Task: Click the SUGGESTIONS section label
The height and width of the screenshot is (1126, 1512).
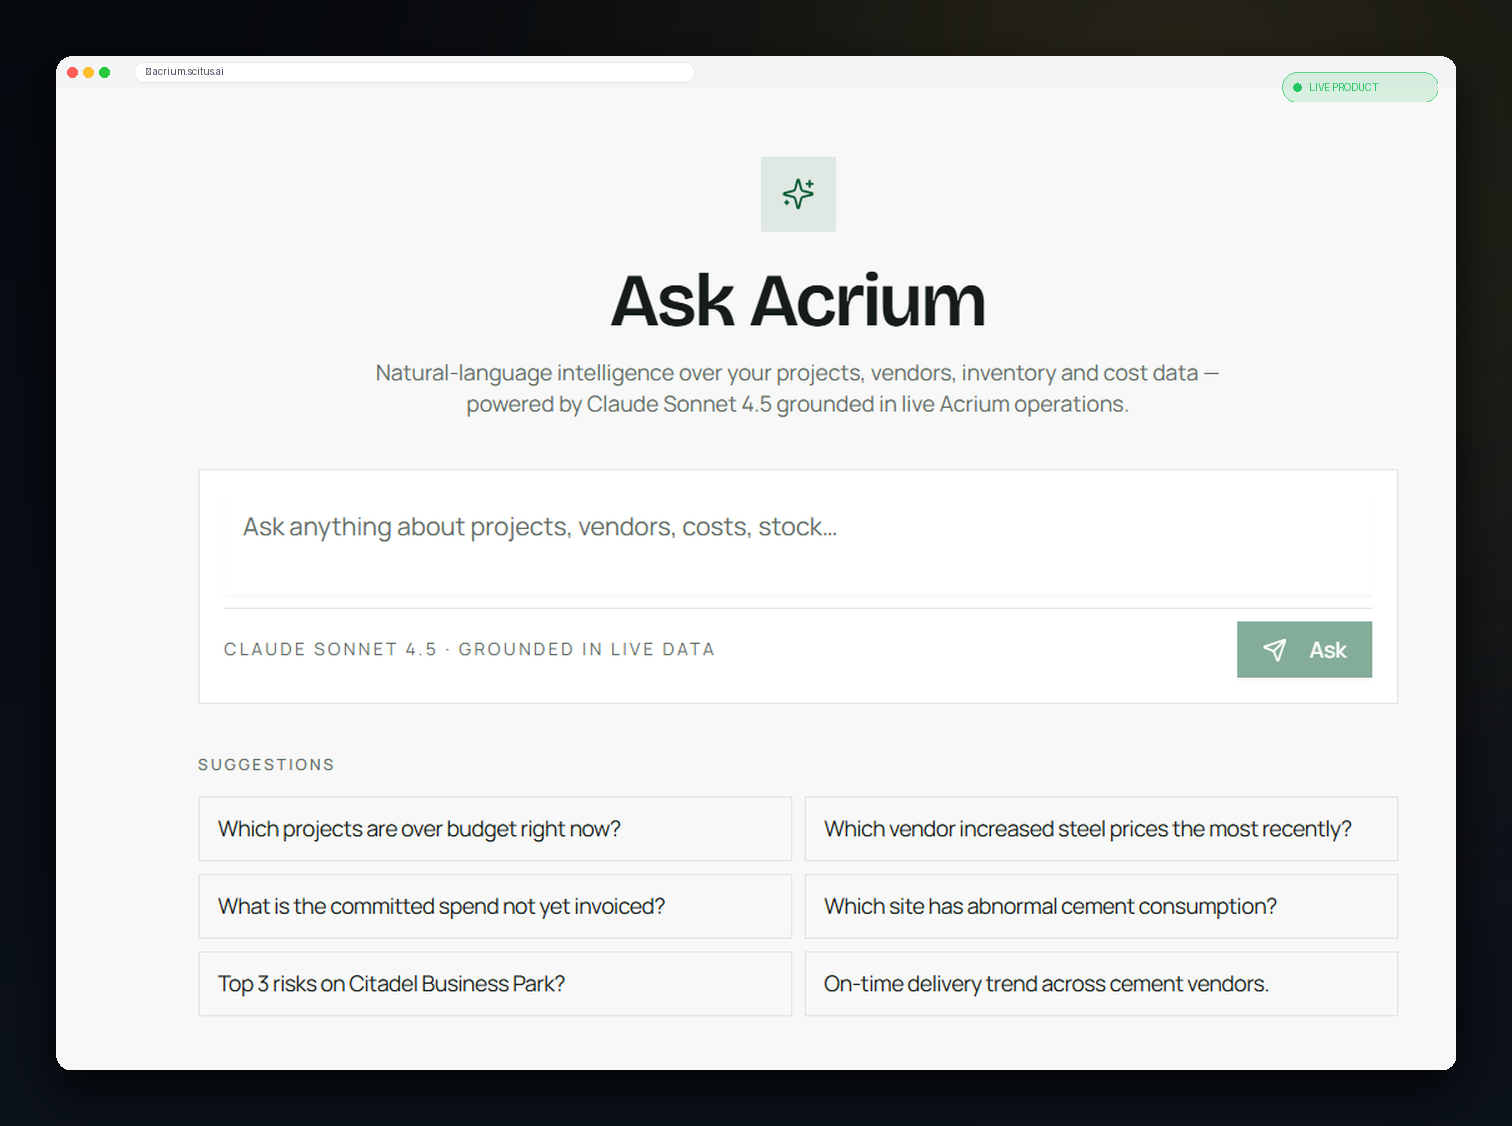Action: pyautogui.click(x=266, y=765)
